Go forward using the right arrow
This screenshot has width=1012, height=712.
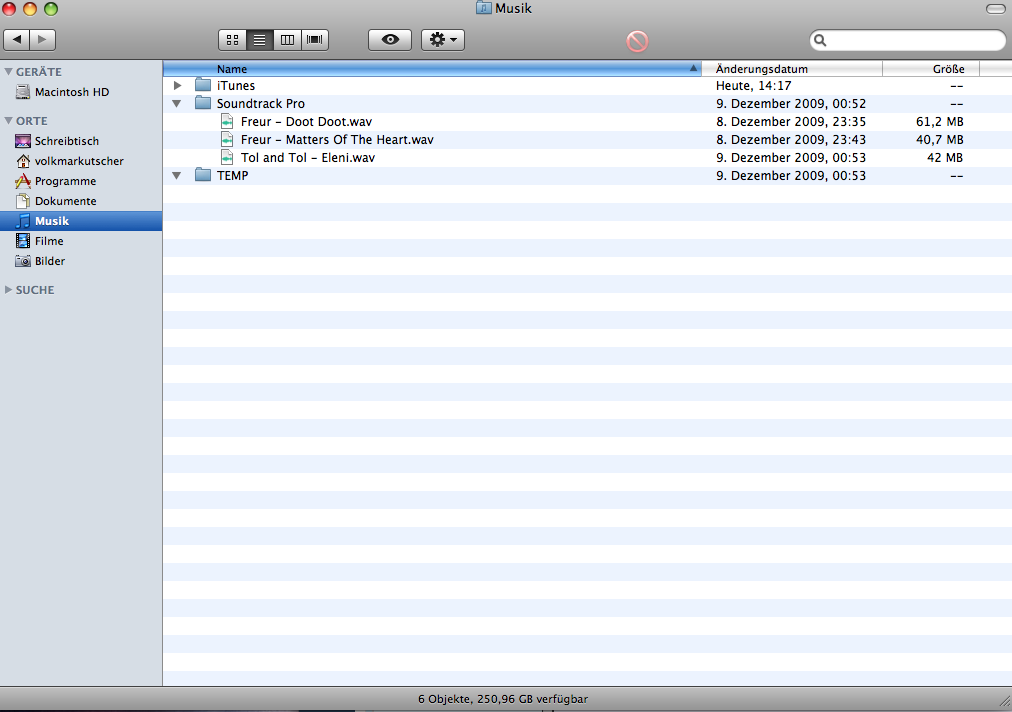pyautogui.click(x=42, y=40)
